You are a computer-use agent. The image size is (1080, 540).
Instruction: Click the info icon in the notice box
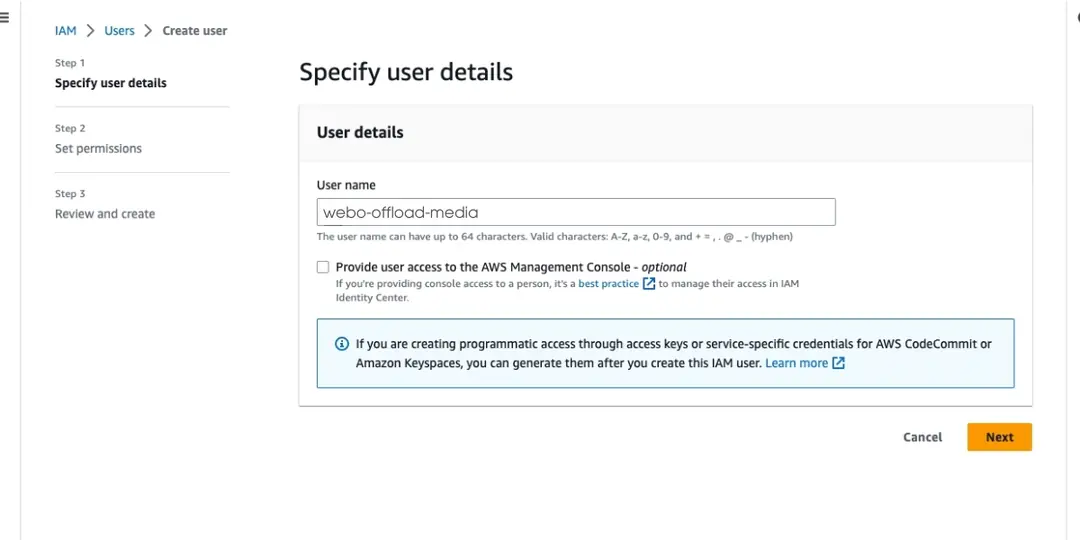[x=342, y=344]
